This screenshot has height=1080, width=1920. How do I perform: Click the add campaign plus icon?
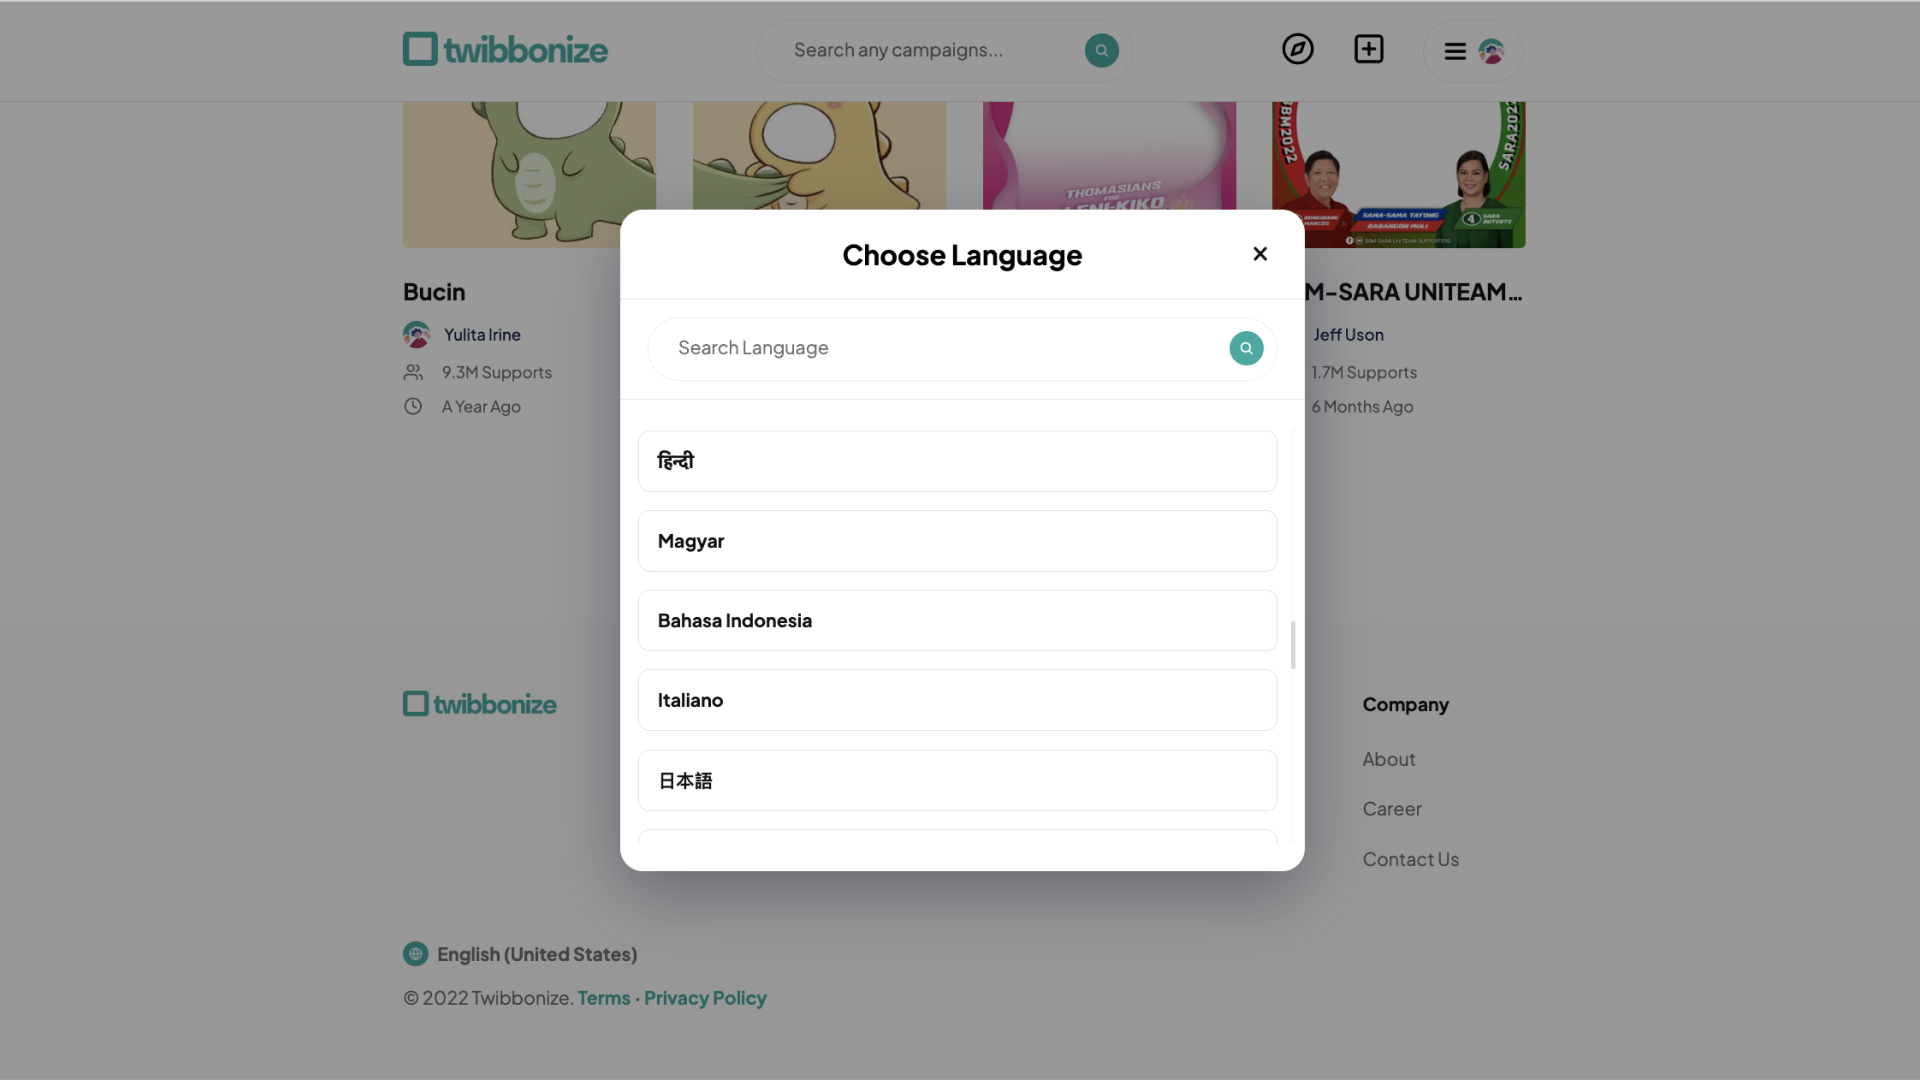coord(1369,49)
